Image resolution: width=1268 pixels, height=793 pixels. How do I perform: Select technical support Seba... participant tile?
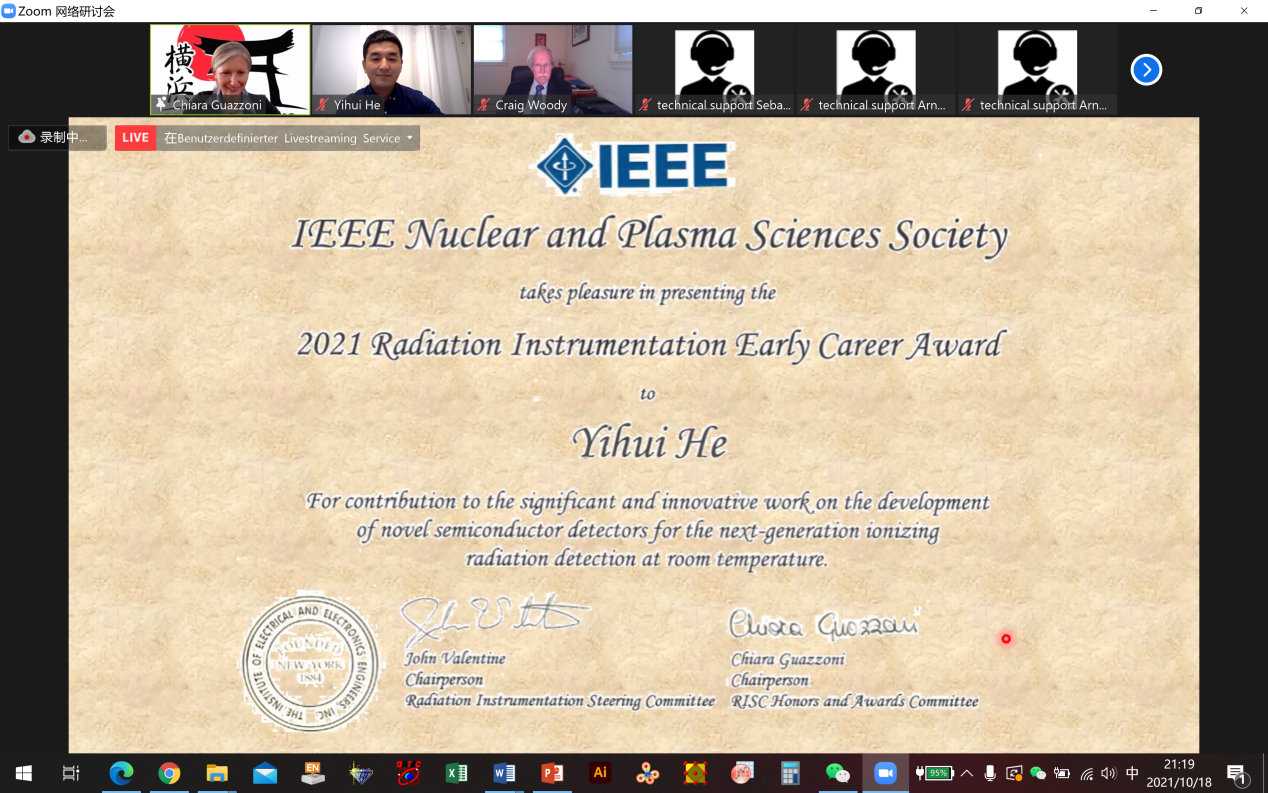tap(714, 69)
